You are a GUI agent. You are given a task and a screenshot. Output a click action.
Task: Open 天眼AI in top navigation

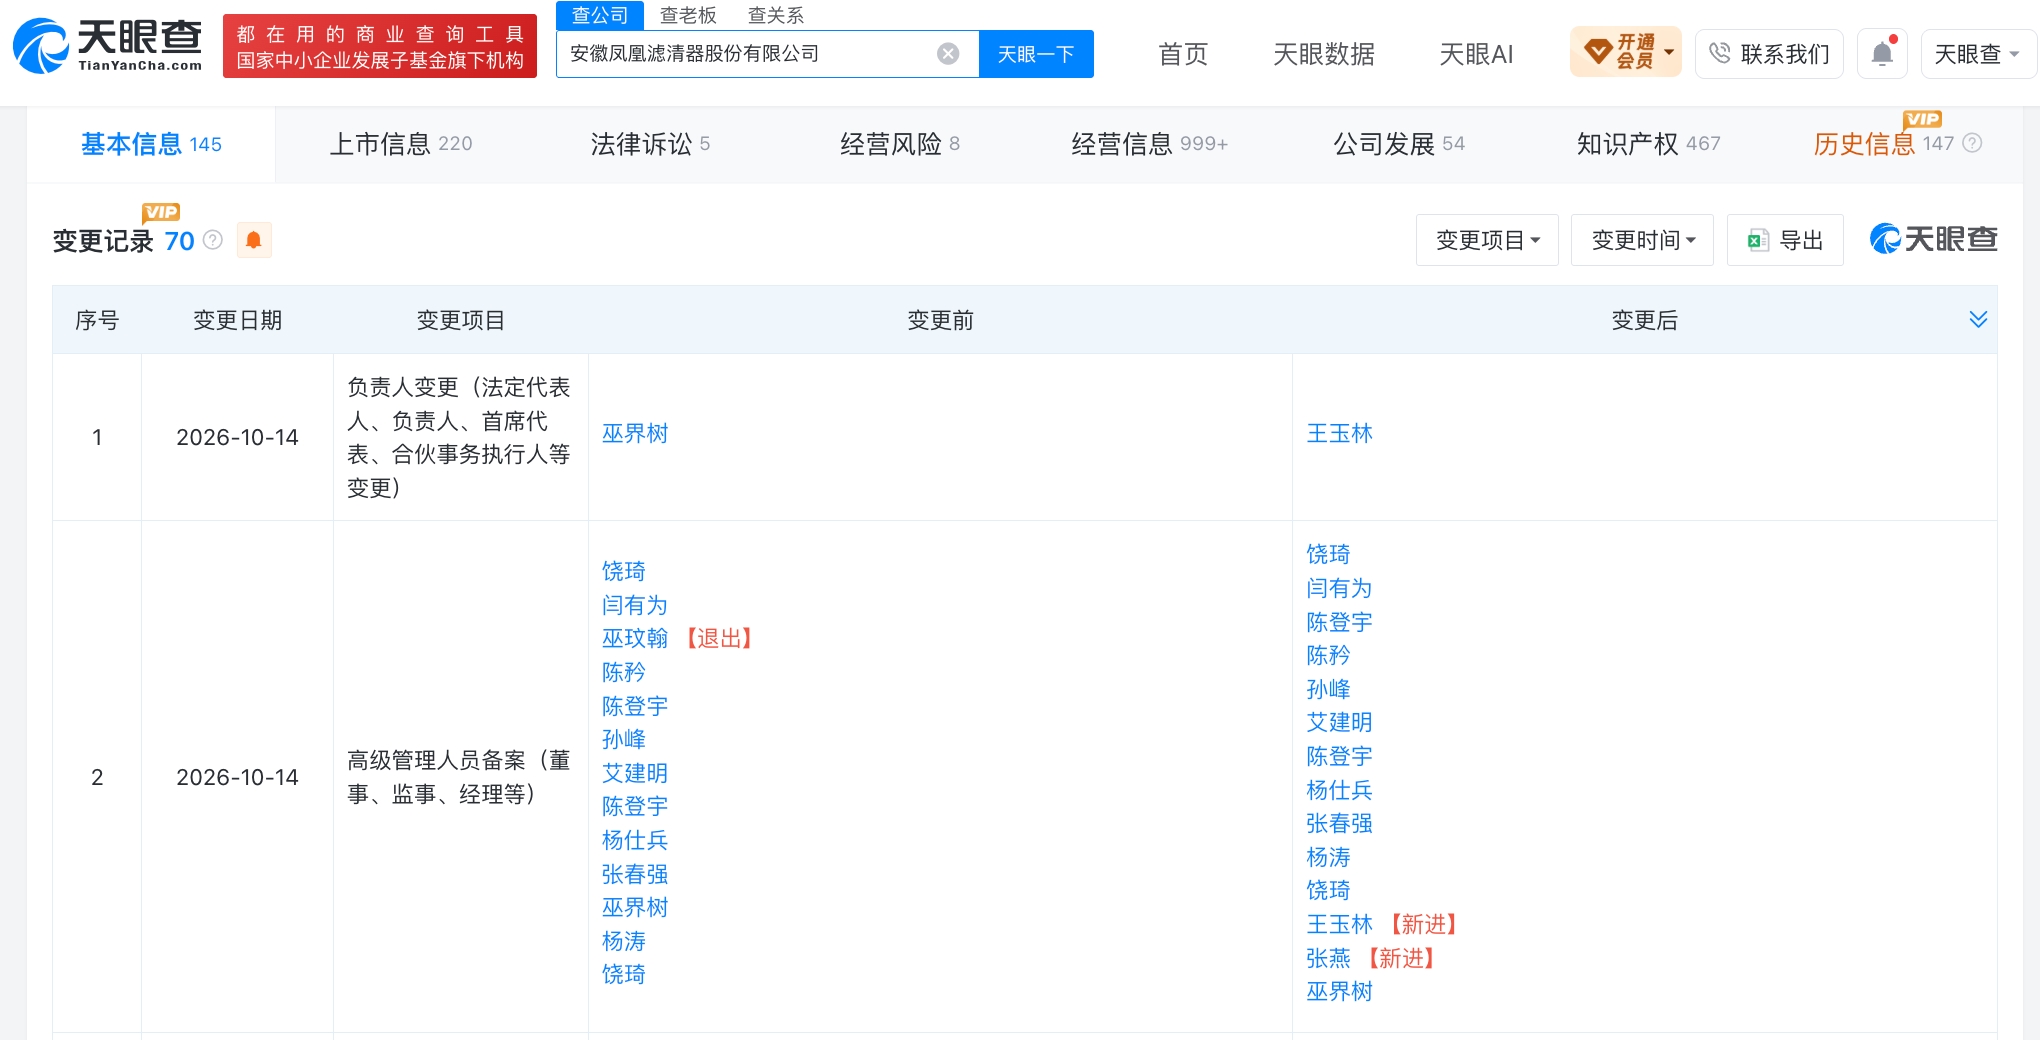pyautogui.click(x=1476, y=54)
